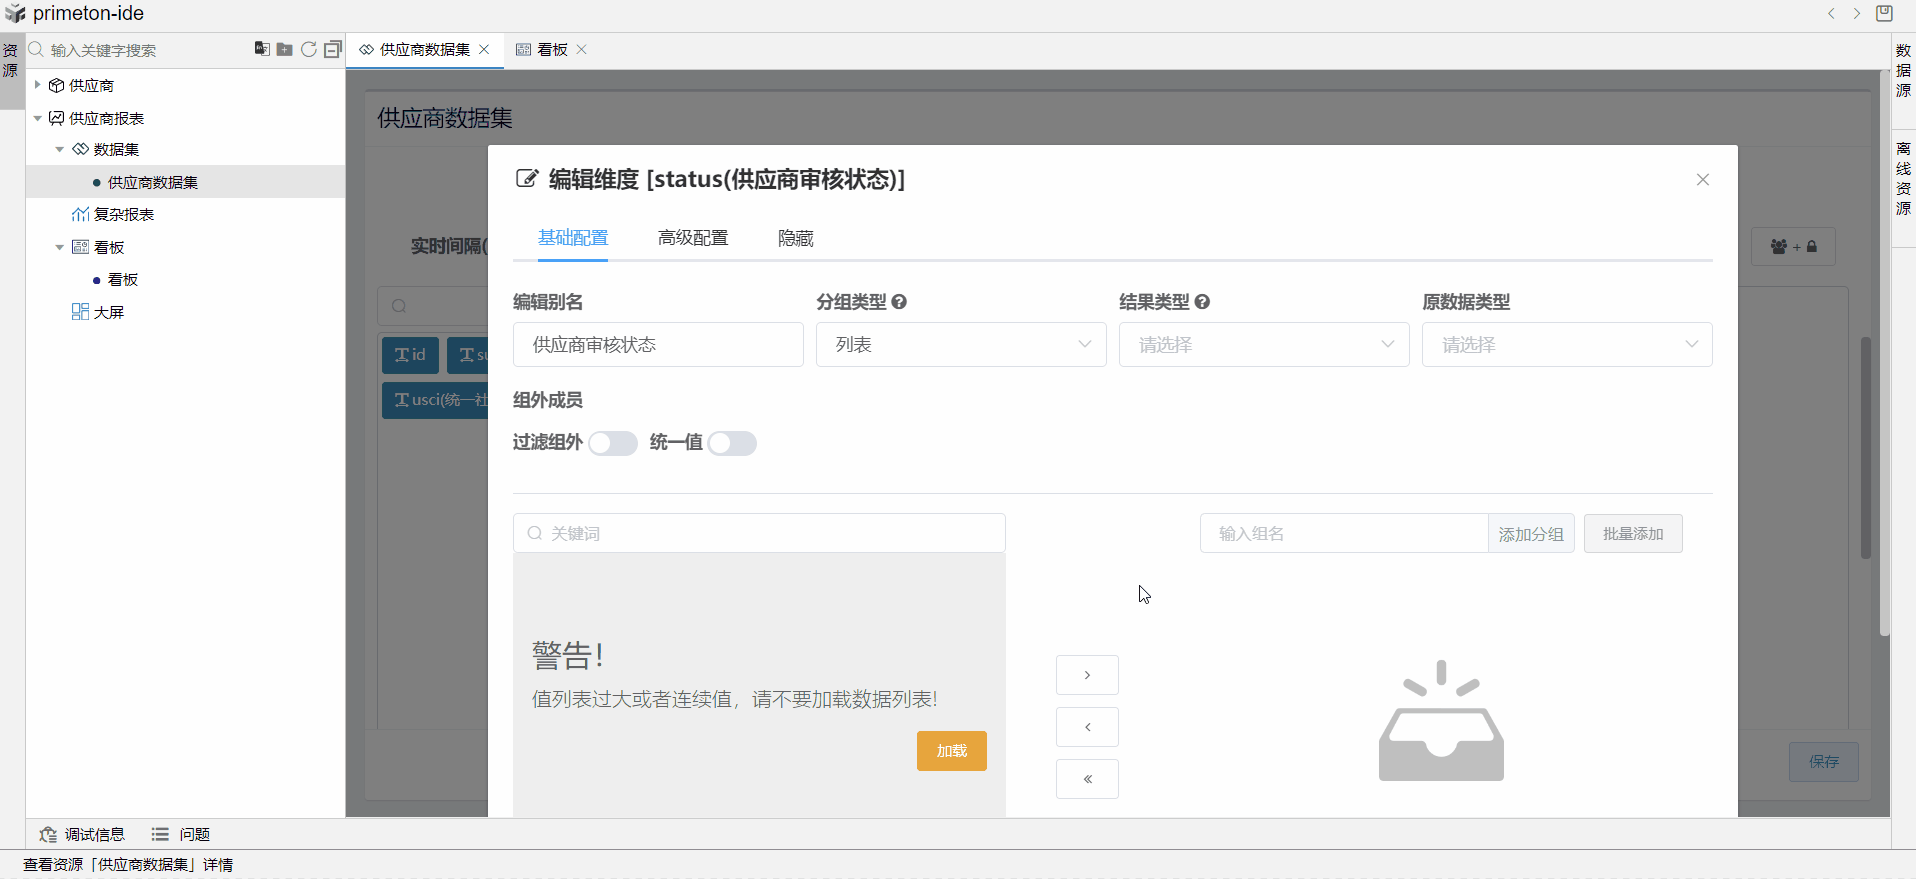Screen dimensions: 1916x879
Task: Click the 批量添加 button
Action: [1633, 534]
